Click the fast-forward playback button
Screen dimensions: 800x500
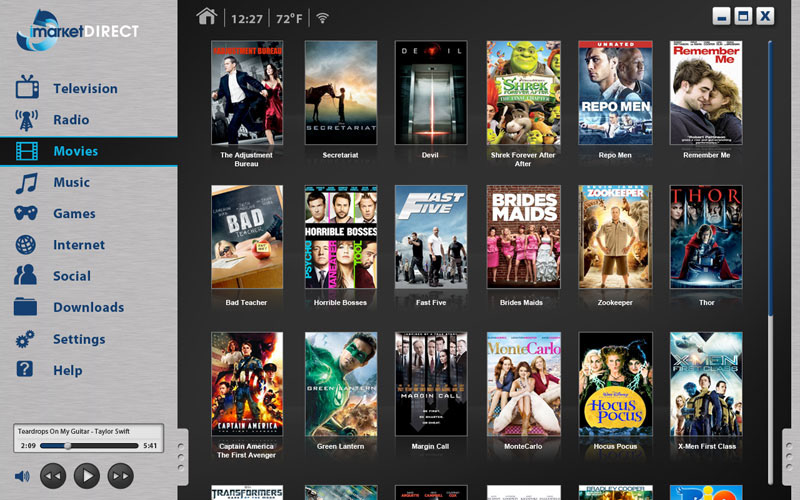click(x=121, y=476)
